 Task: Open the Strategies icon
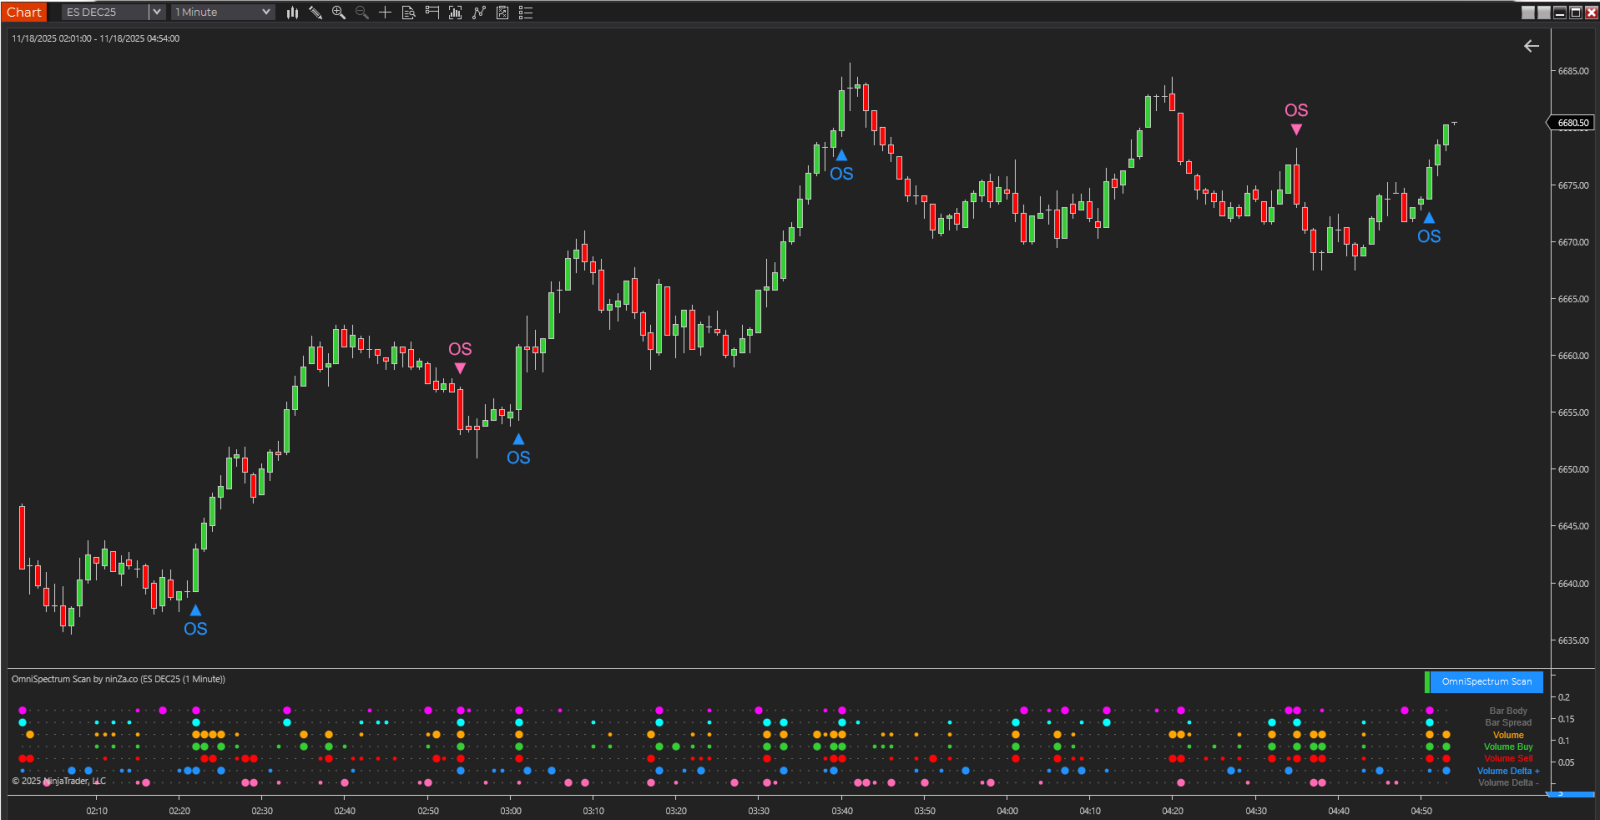pos(502,12)
